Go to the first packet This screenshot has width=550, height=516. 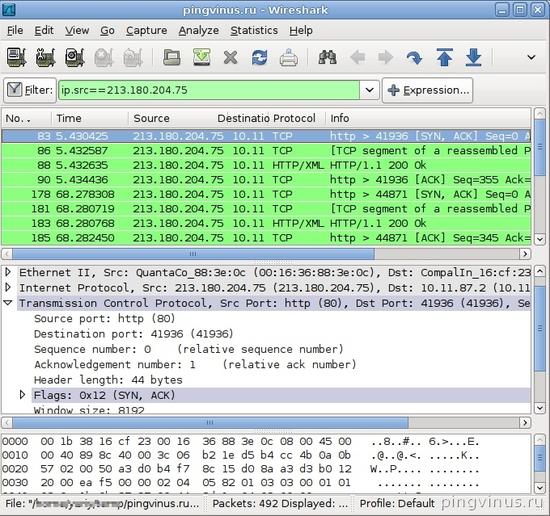(x=444, y=57)
